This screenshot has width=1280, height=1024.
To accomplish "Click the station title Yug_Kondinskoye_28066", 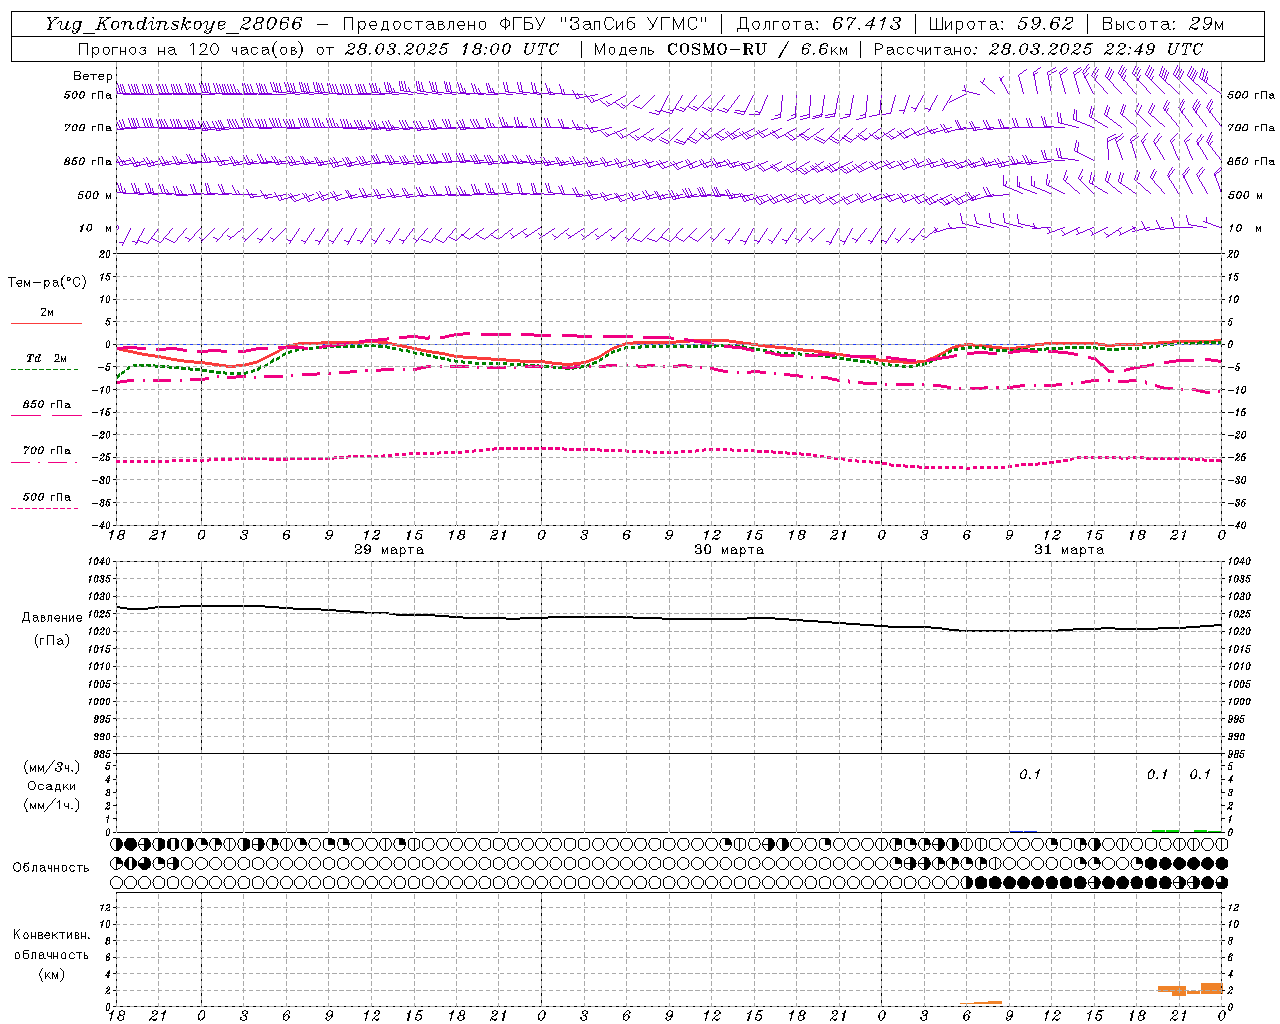I will 173,24.
